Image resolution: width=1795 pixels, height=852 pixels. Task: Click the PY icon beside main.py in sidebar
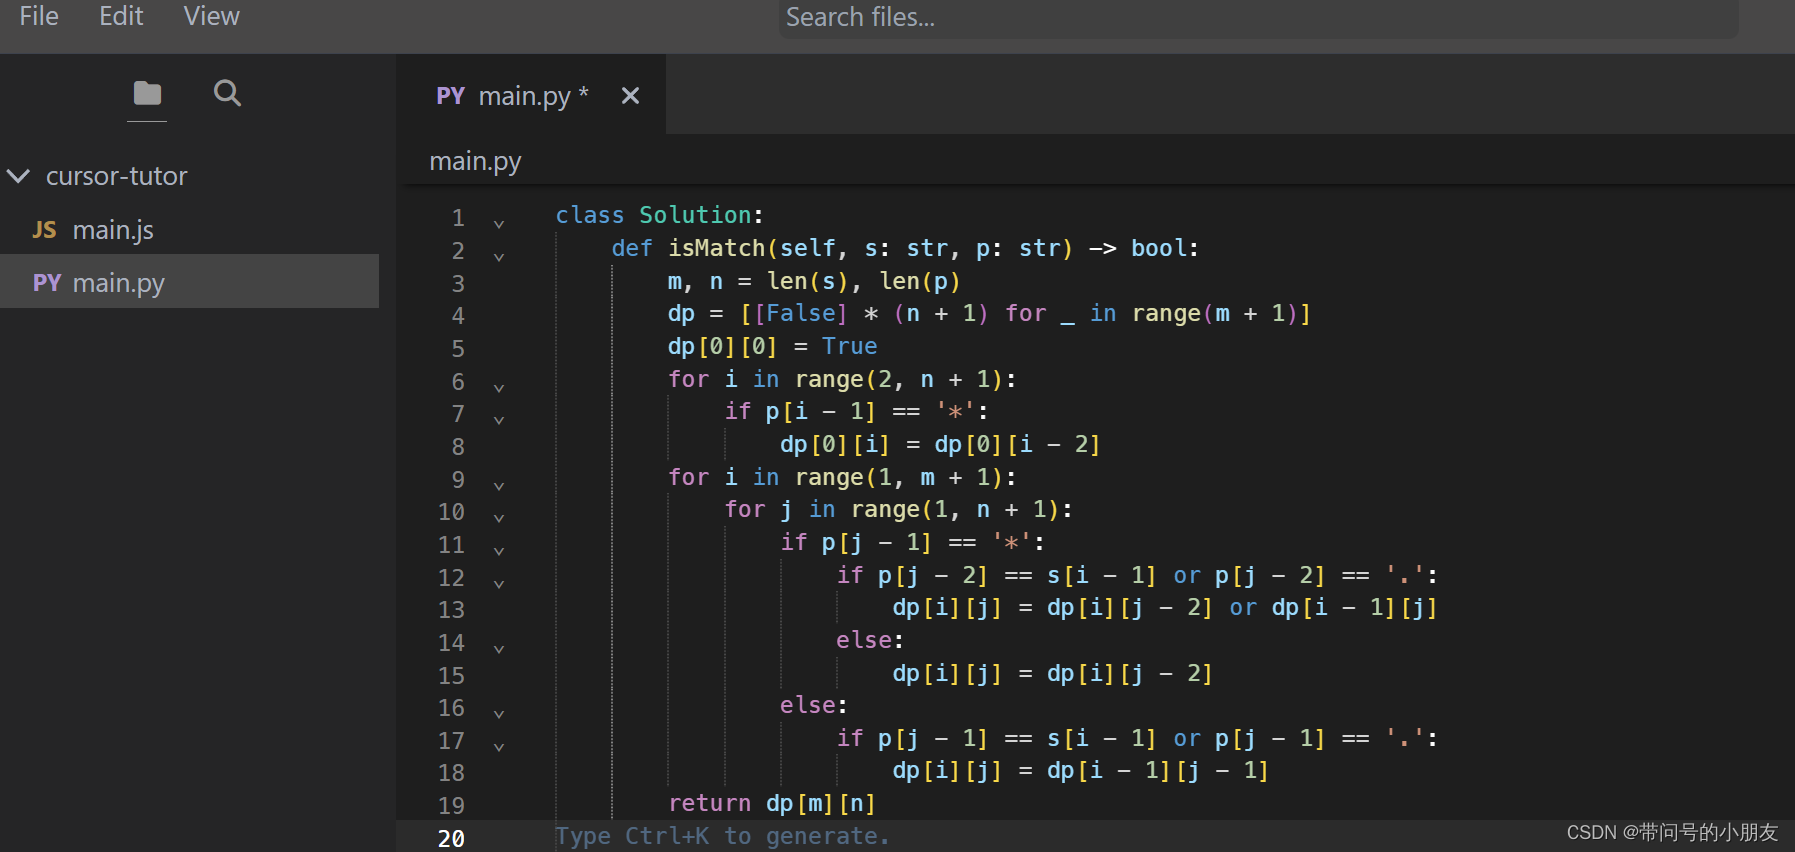click(x=47, y=283)
